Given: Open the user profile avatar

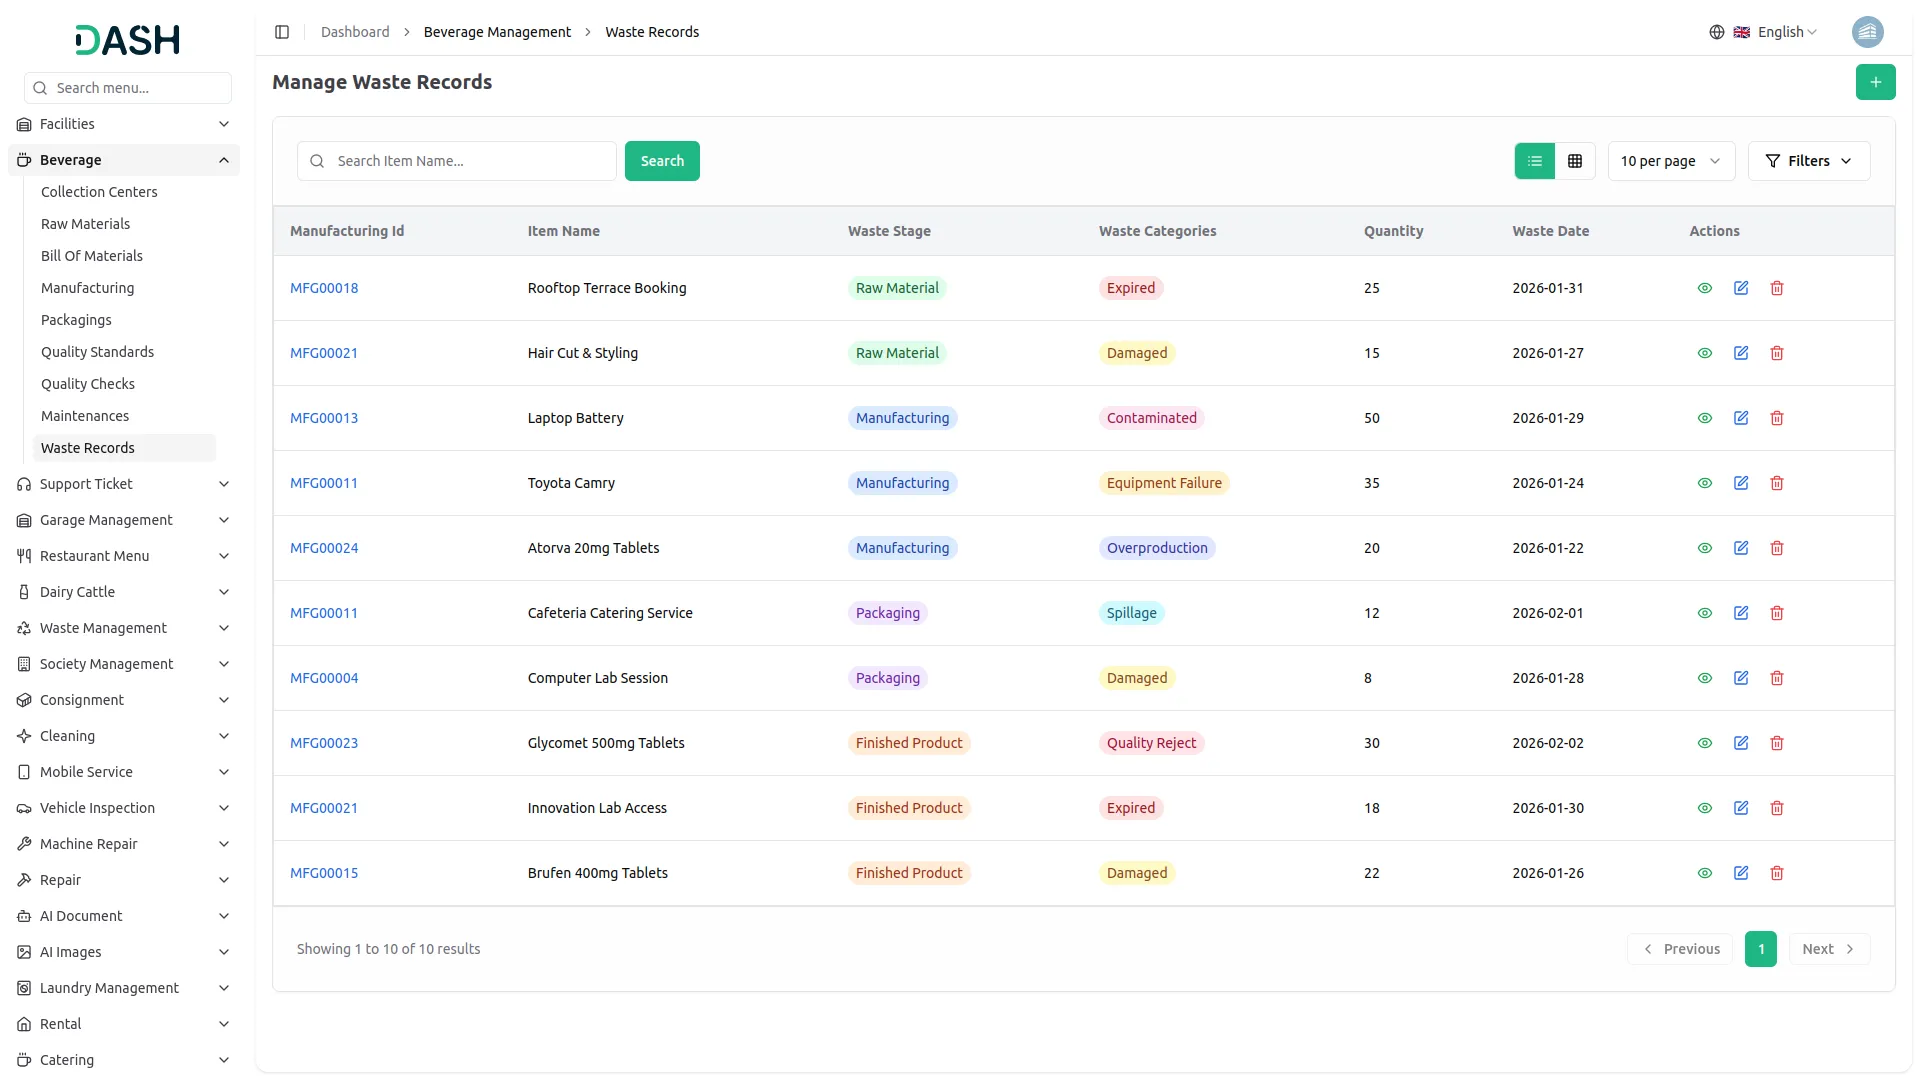Looking at the screenshot, I should pyautogui.click(x=1867, y=32).
